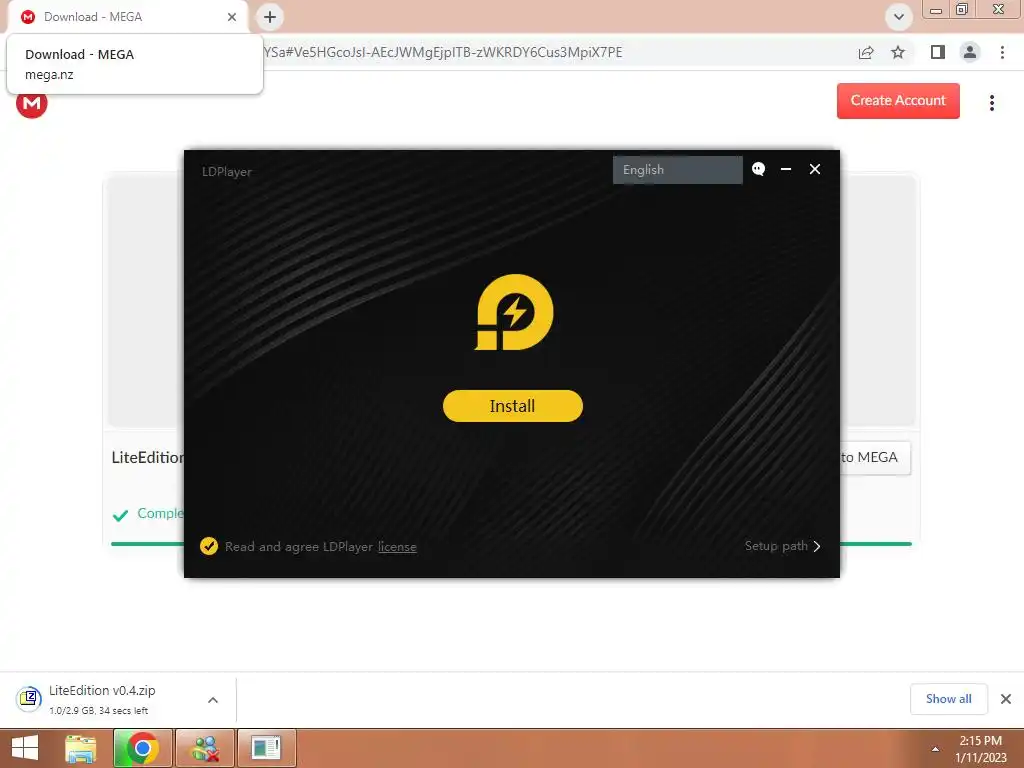
Task: Click the '1.0/2.9 GB, 34 secs left' status
Action: 99,710
